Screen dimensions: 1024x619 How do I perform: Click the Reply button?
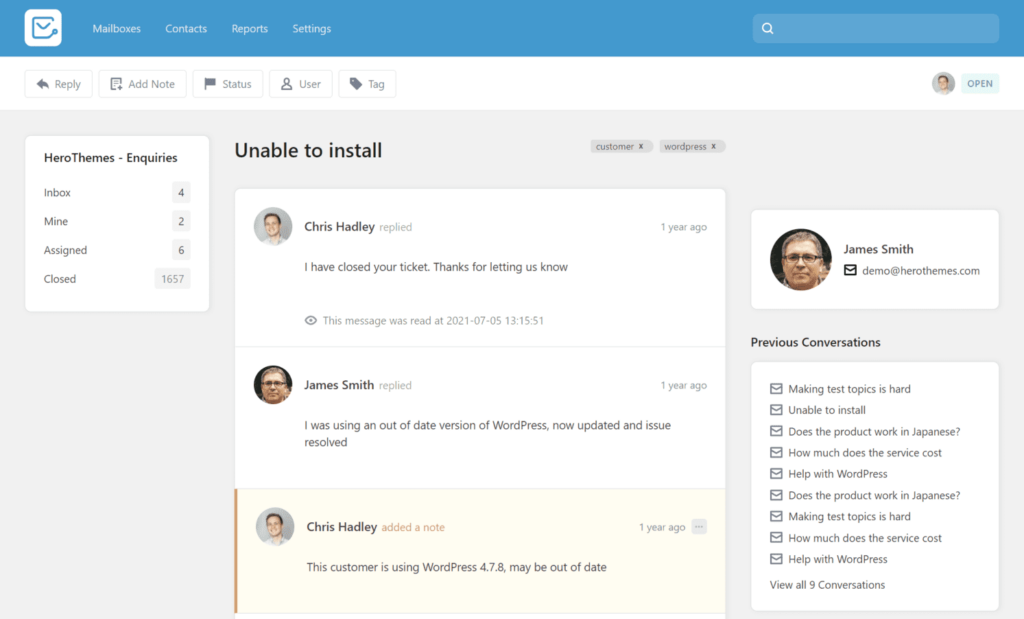pyautogui.click(x=59, y=84)
